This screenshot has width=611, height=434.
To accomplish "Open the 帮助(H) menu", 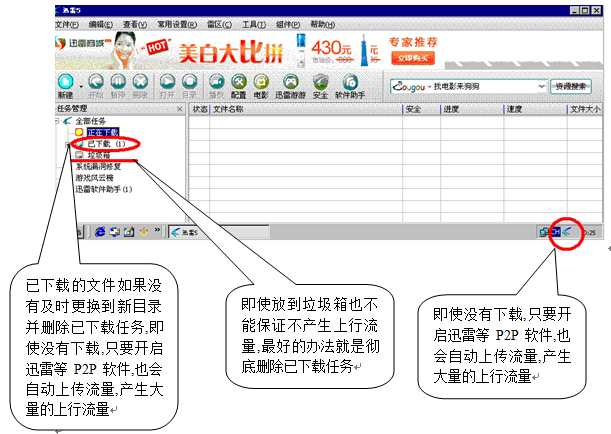I will click(x=323, y=25).
